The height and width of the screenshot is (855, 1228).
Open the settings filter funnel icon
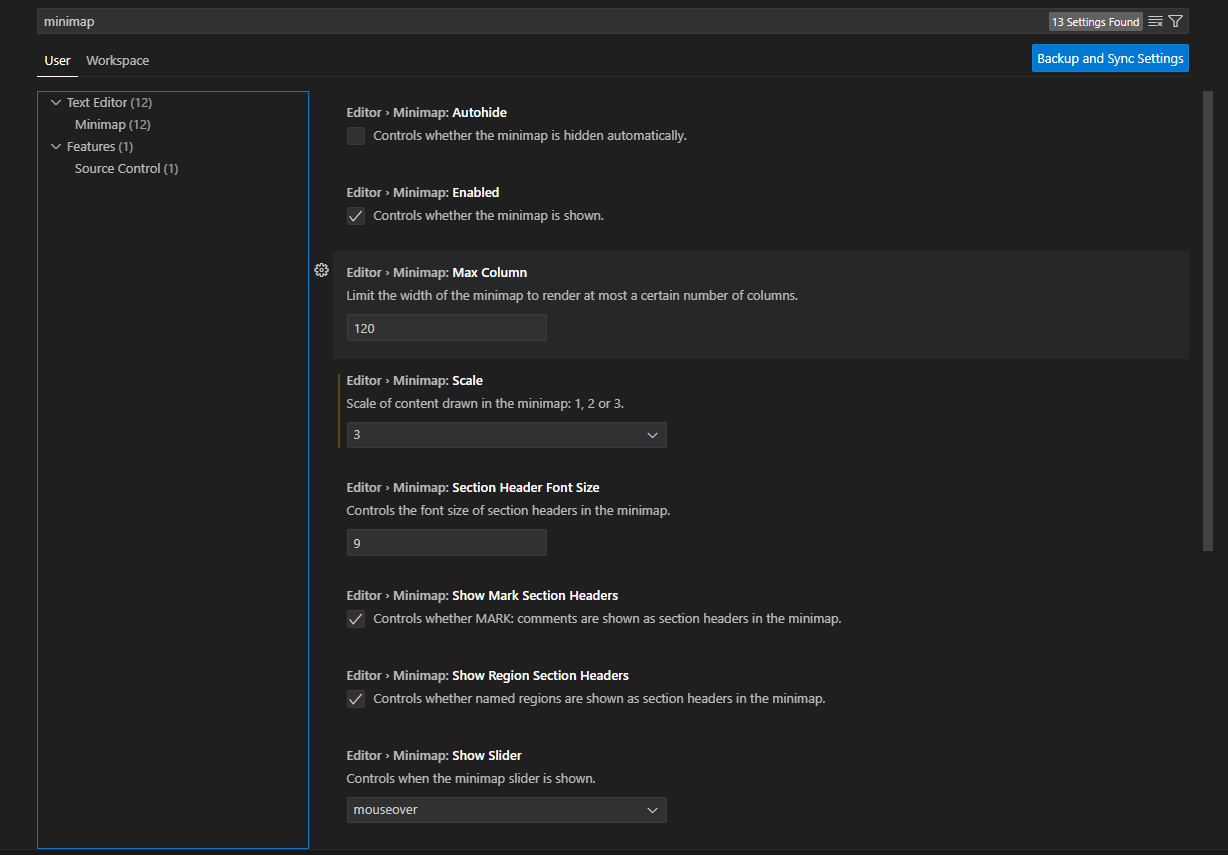click(x=1175, y=21)
